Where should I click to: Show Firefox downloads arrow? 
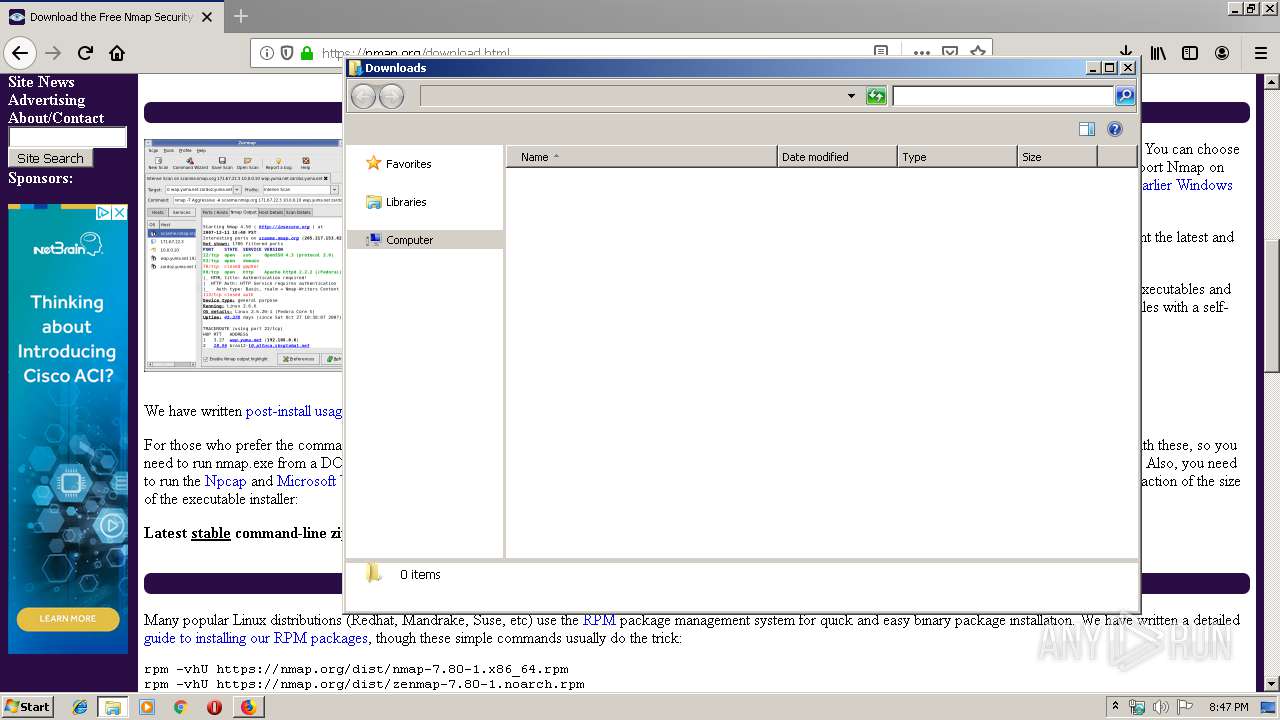[x=1126, y=53]
